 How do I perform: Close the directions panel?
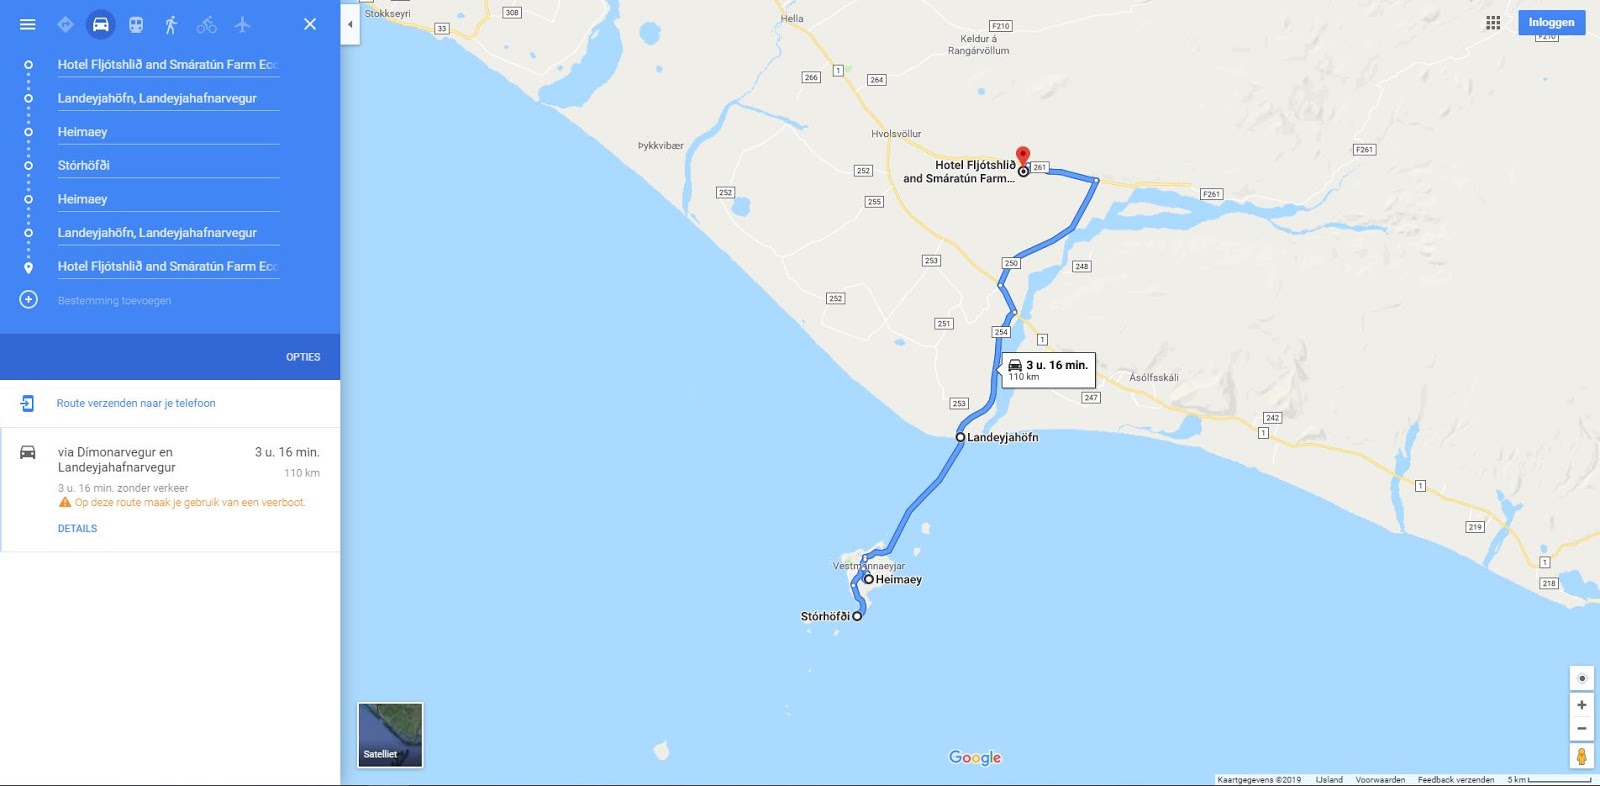tap(310, 24)
